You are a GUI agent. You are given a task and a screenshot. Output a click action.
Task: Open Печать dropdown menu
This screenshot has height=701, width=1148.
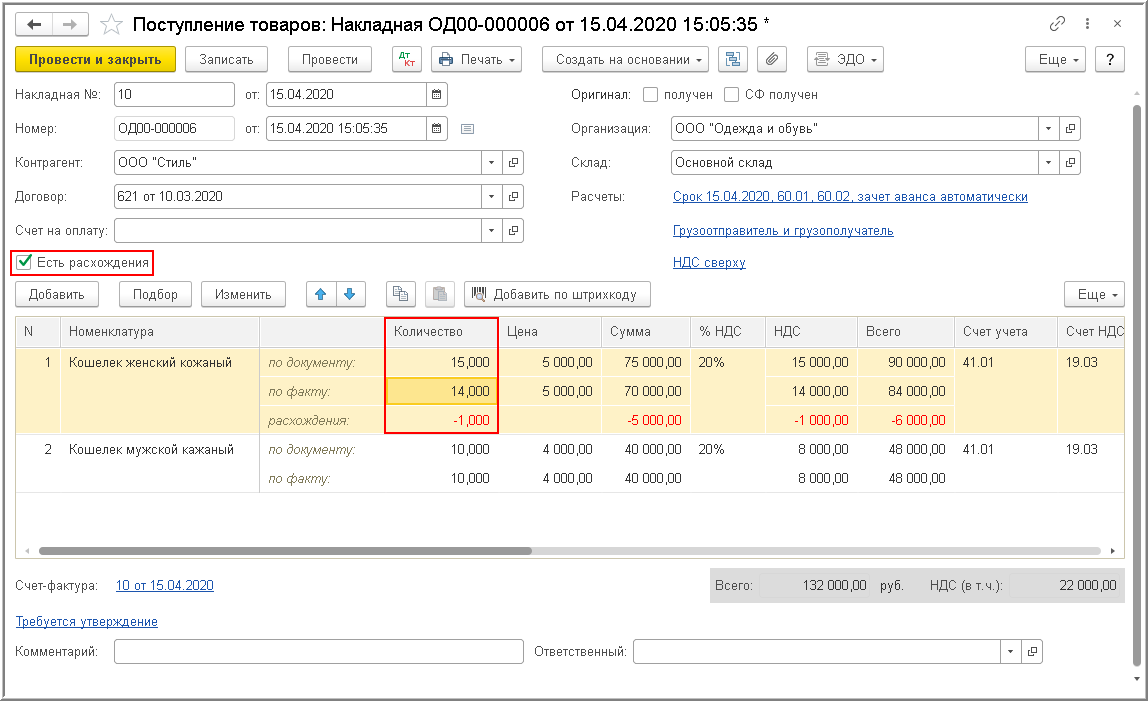477,59
